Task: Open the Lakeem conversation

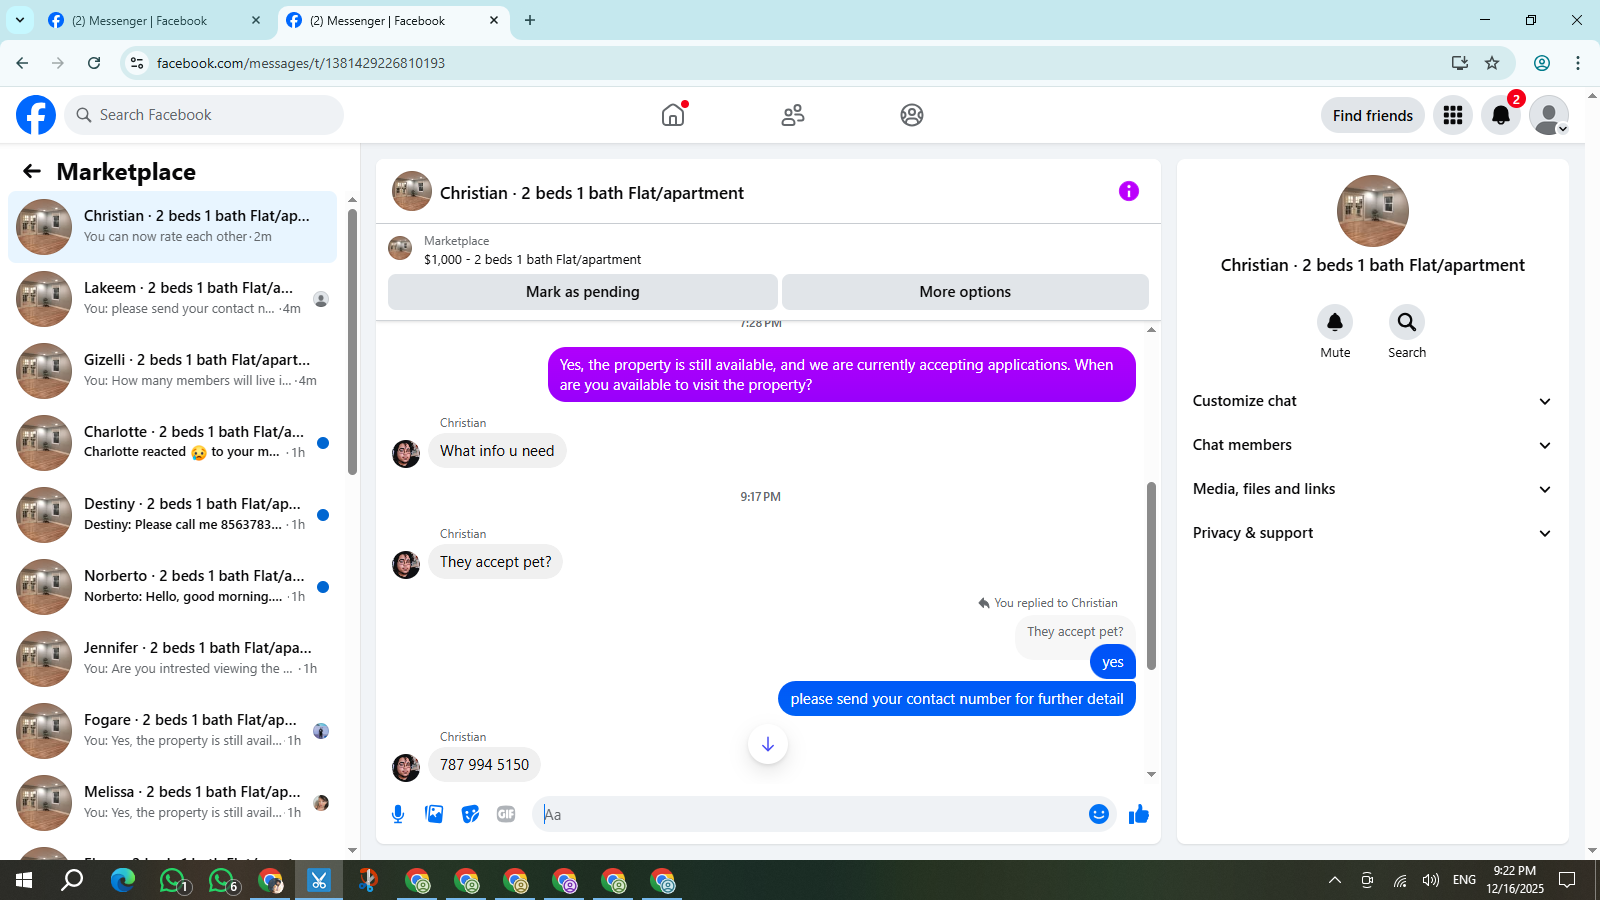Action: point(172,299)
